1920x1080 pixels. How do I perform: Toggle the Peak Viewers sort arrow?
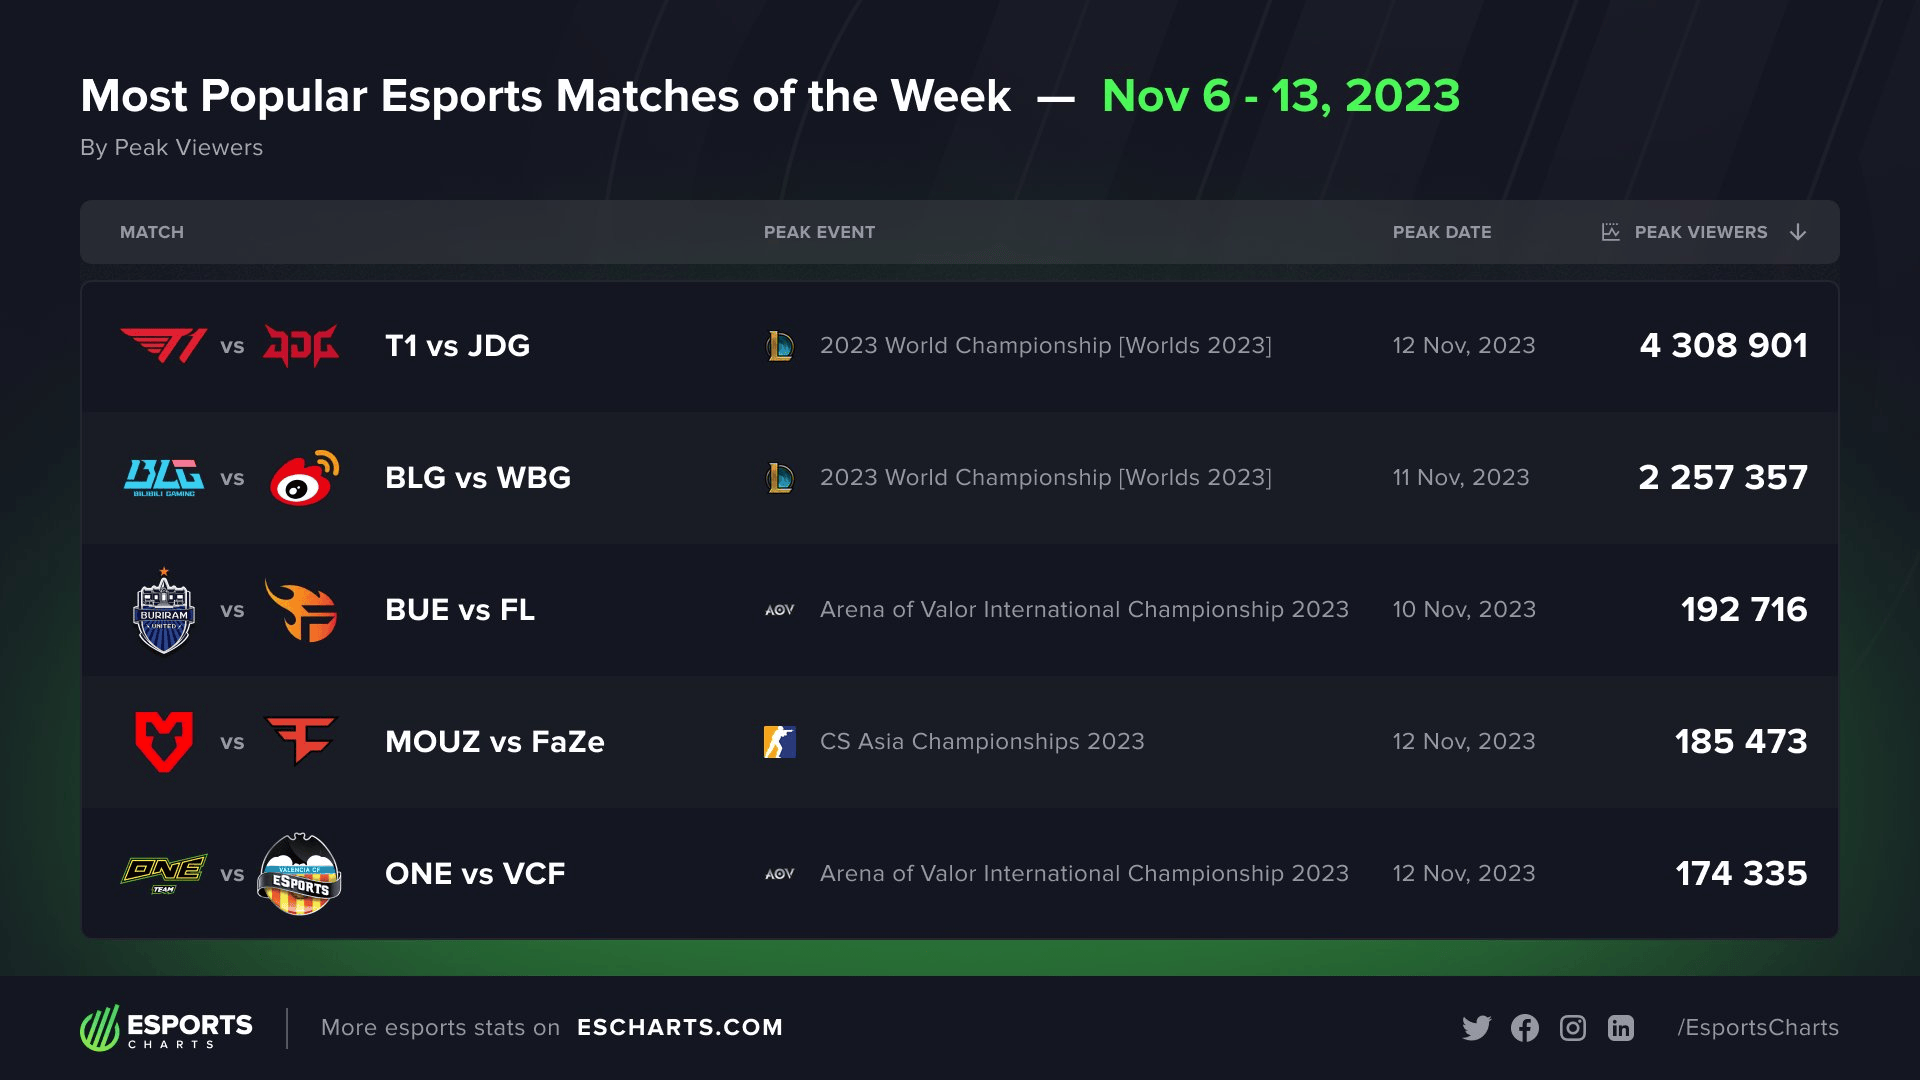pyautogui.click(x=1798, y=232)
